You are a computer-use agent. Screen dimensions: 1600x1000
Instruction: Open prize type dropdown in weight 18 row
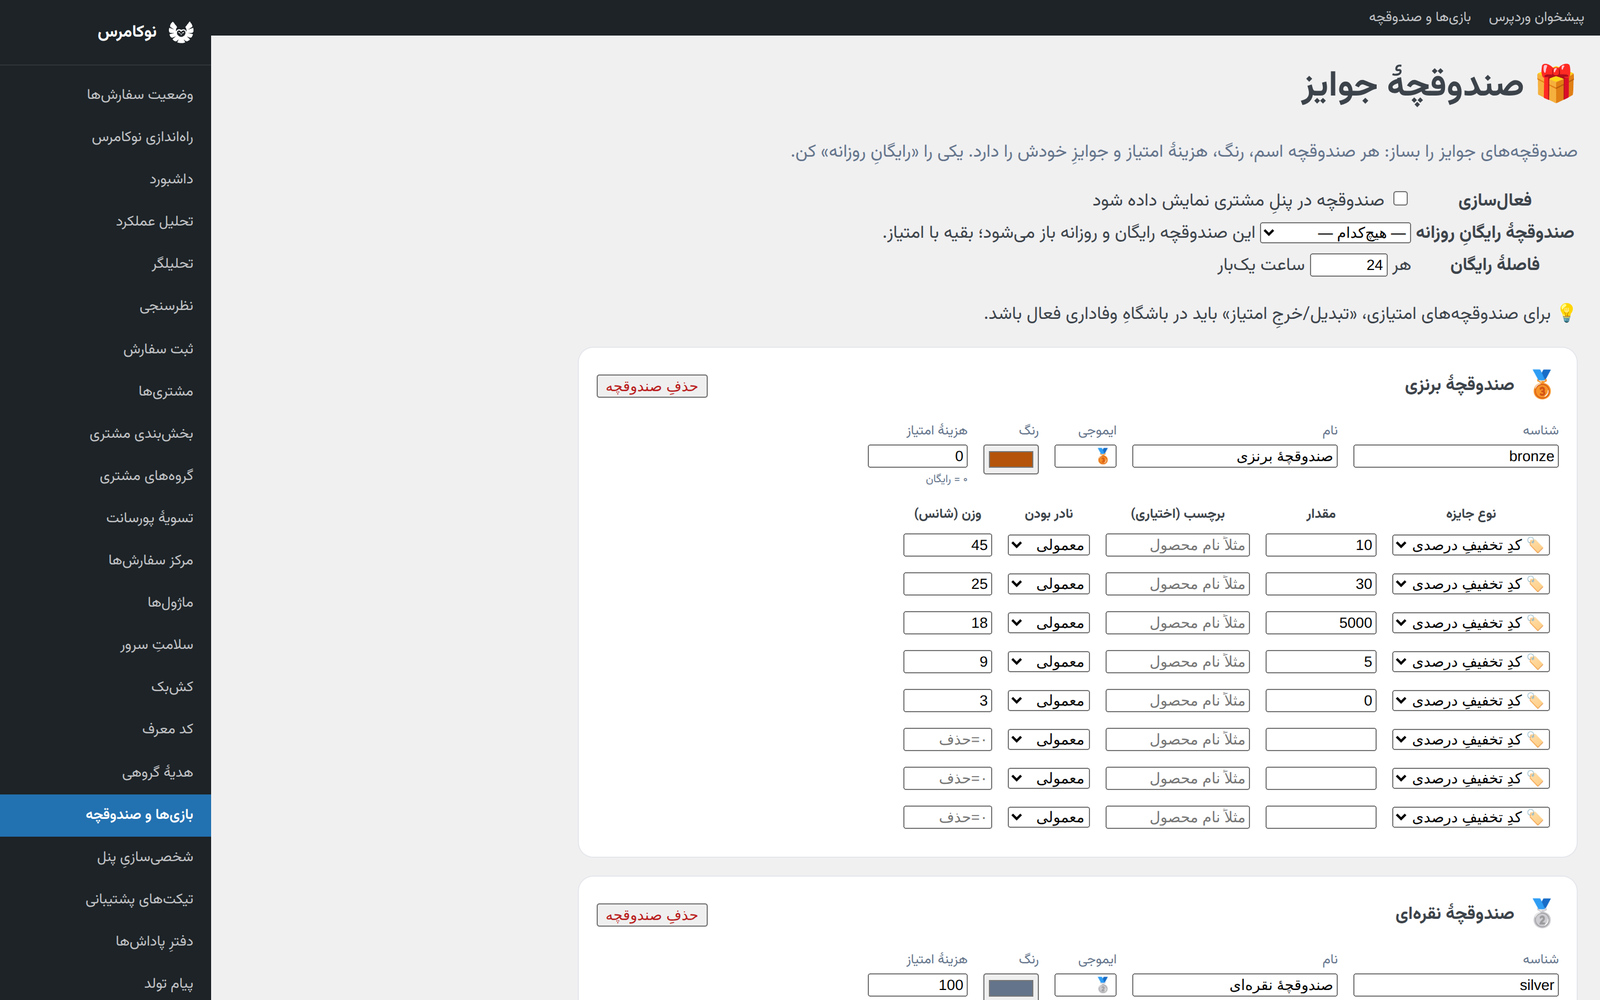coord(1471,623)
